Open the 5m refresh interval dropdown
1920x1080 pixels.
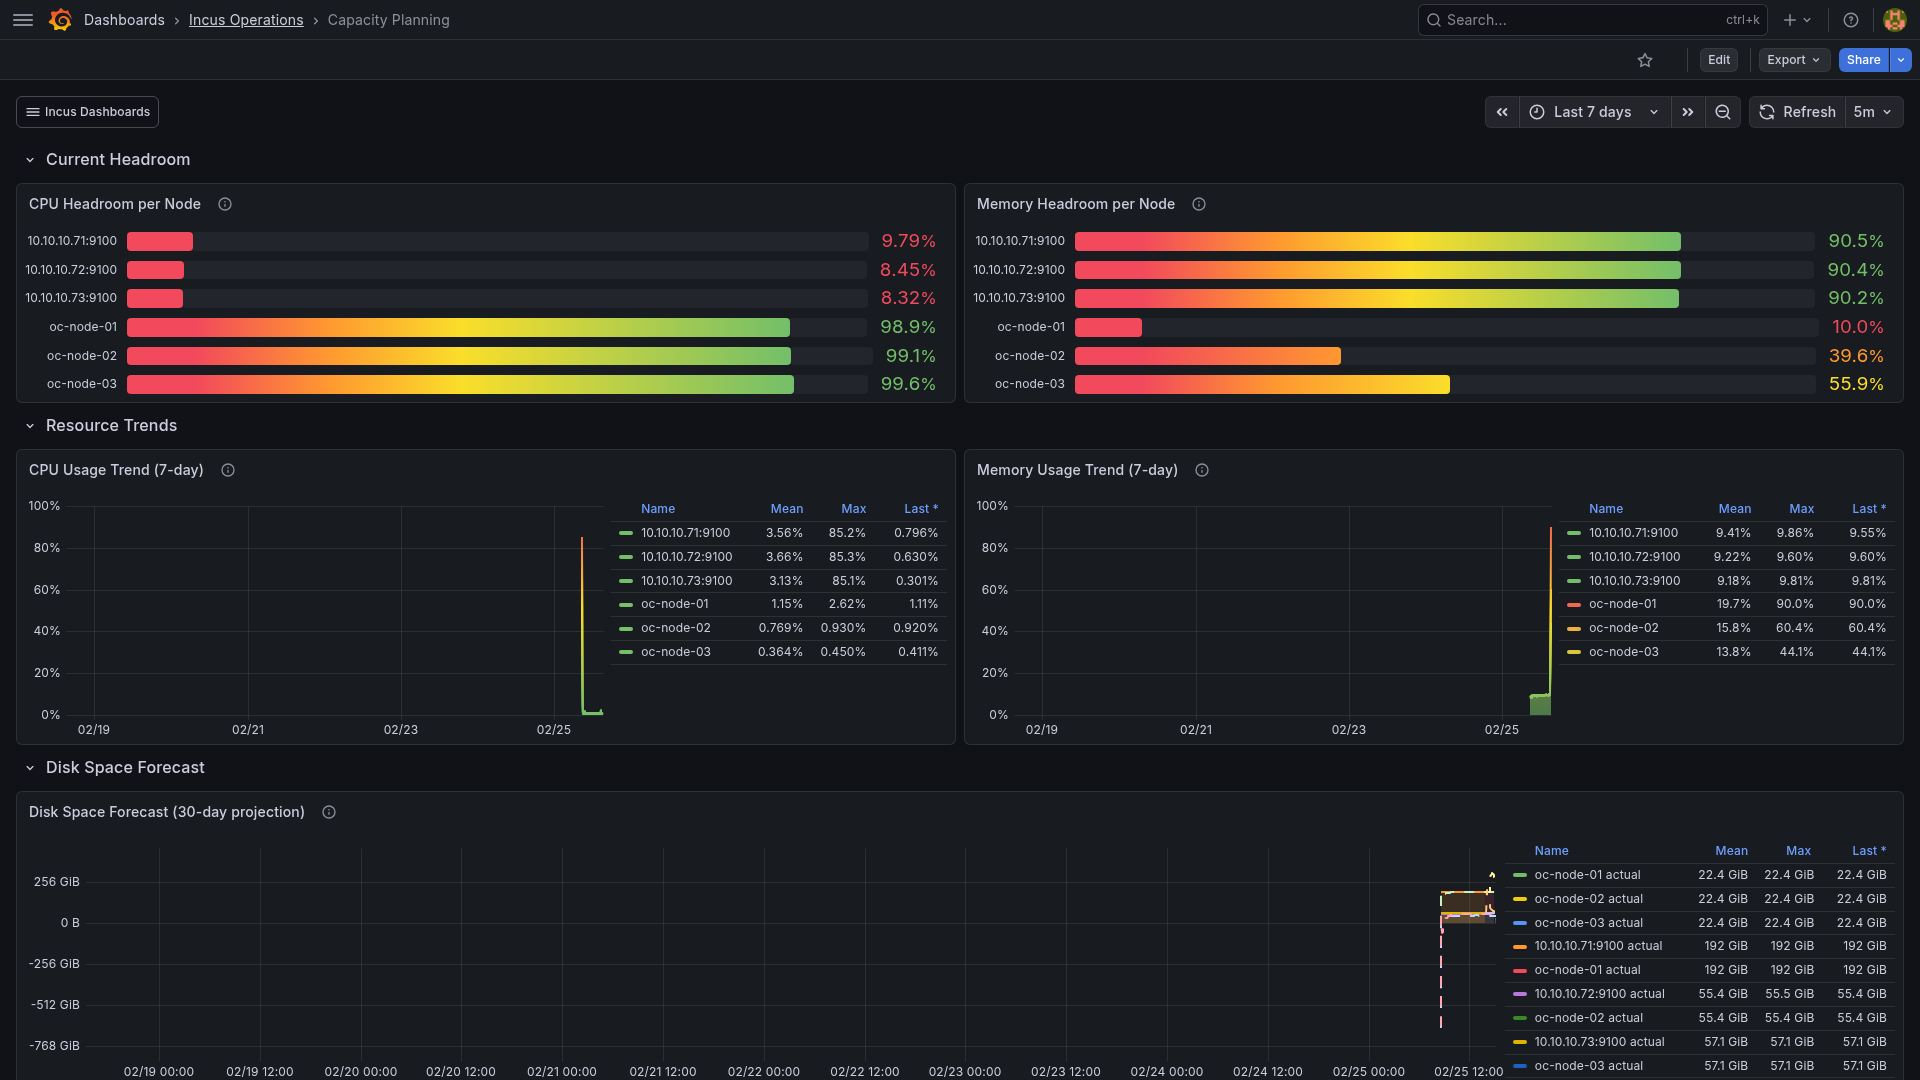[1873, 112]
